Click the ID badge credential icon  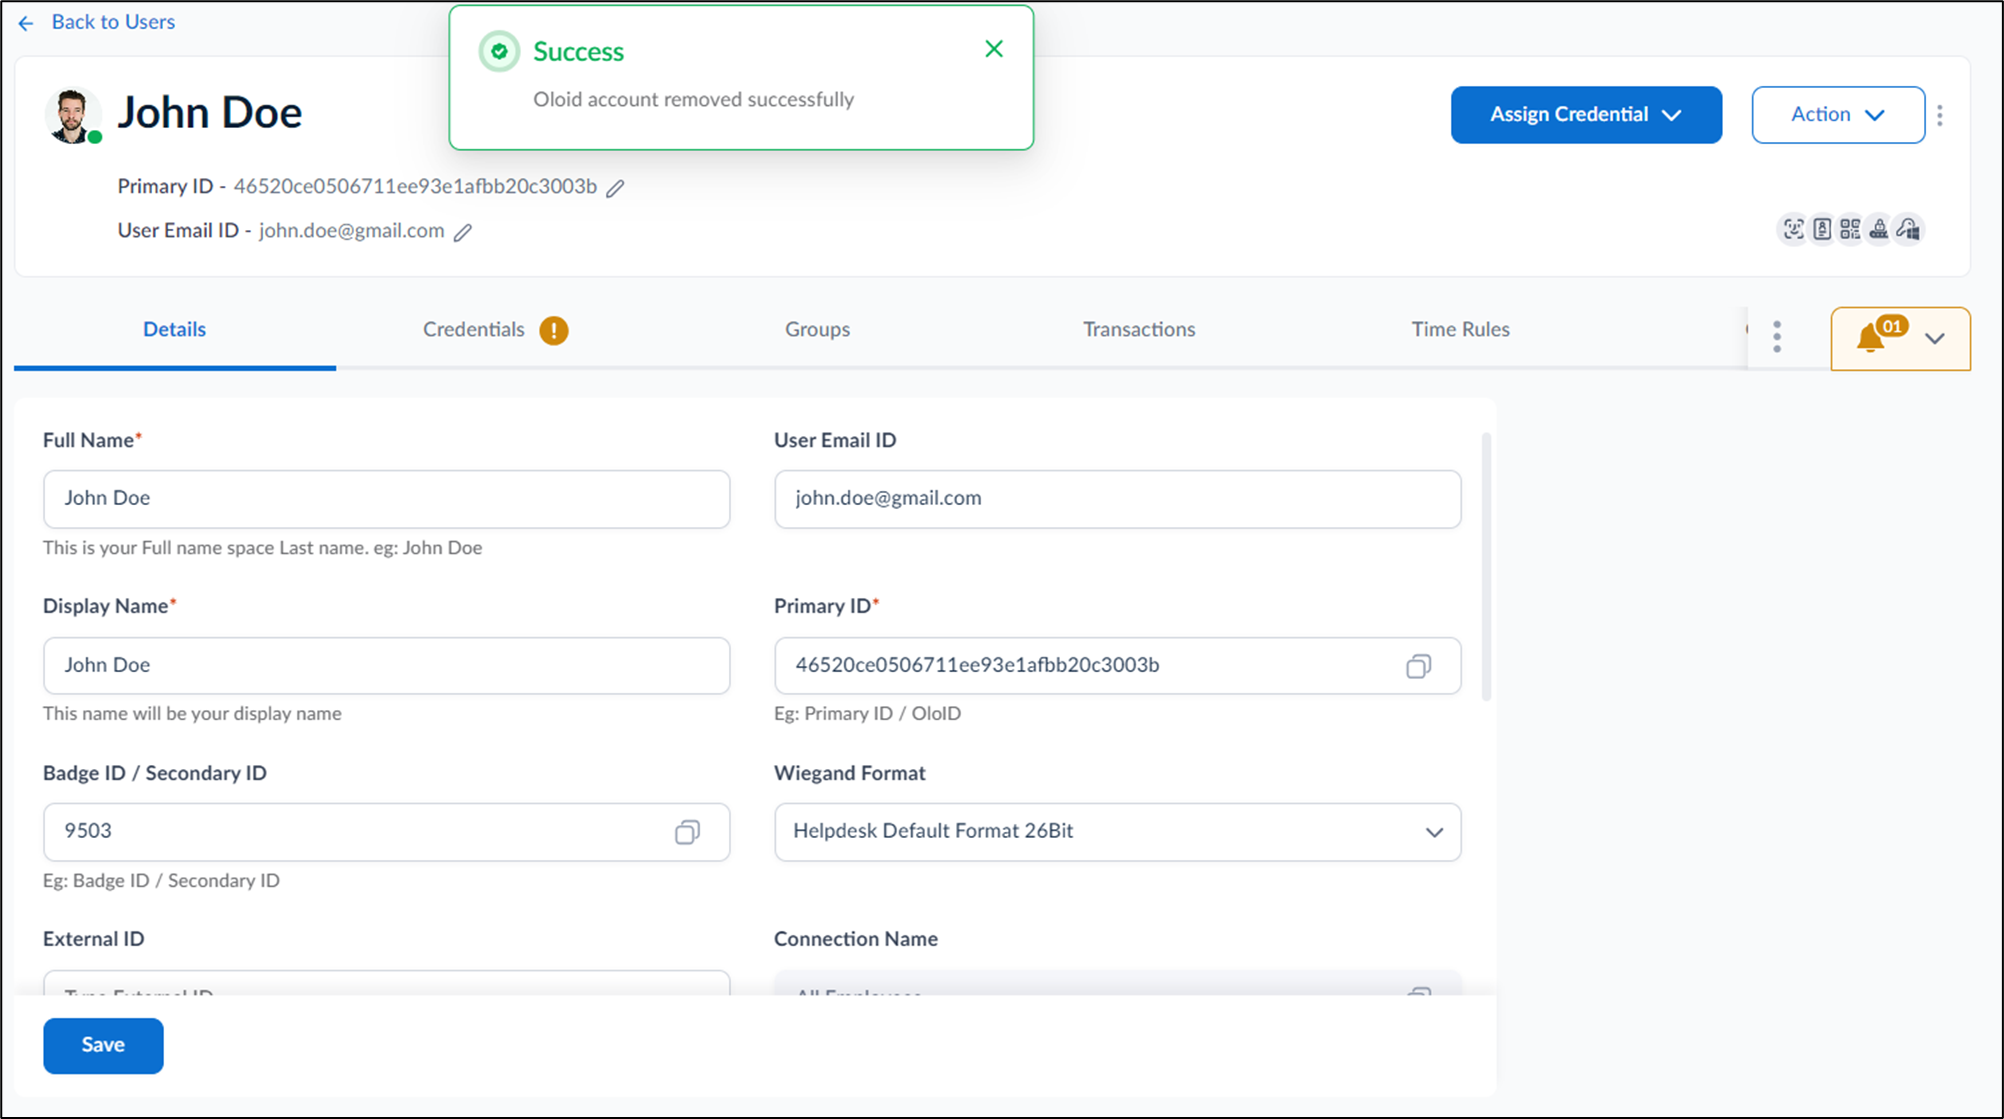[x=1822, y=229]
